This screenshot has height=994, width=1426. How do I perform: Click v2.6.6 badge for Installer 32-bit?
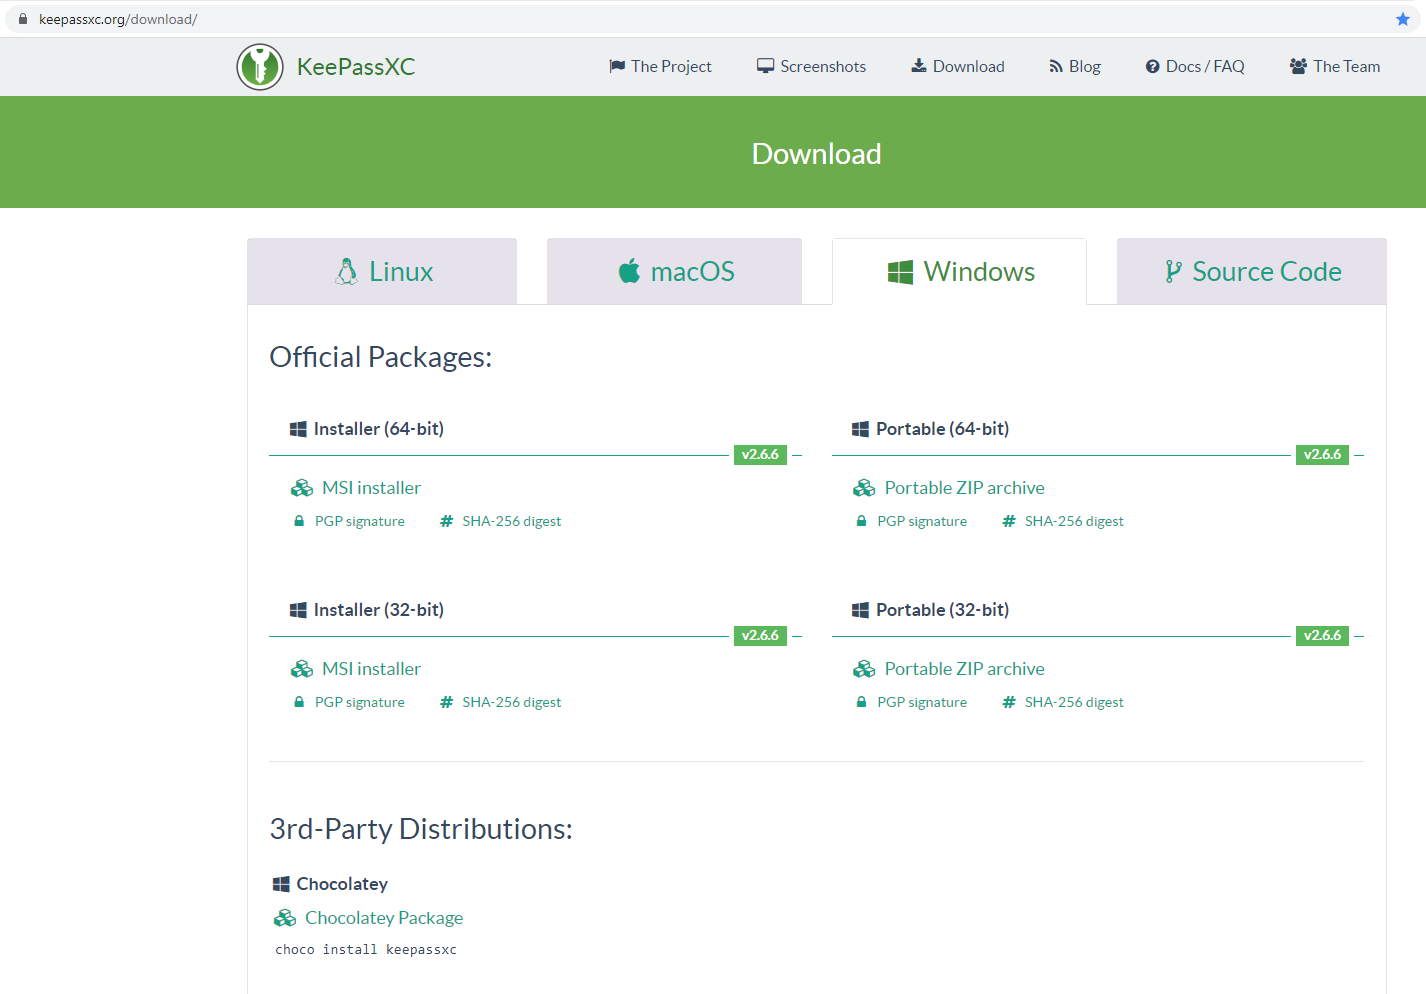pos(760,636)
